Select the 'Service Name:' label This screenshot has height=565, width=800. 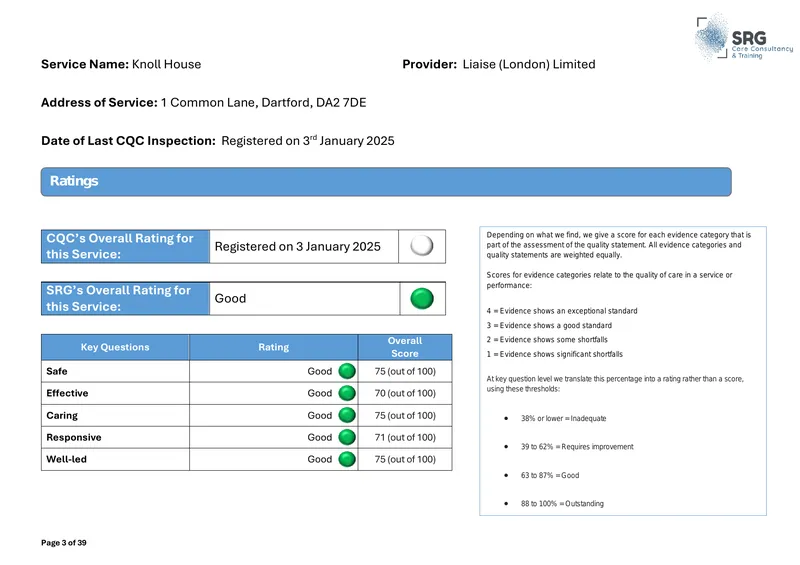click(x=85, y=64)
